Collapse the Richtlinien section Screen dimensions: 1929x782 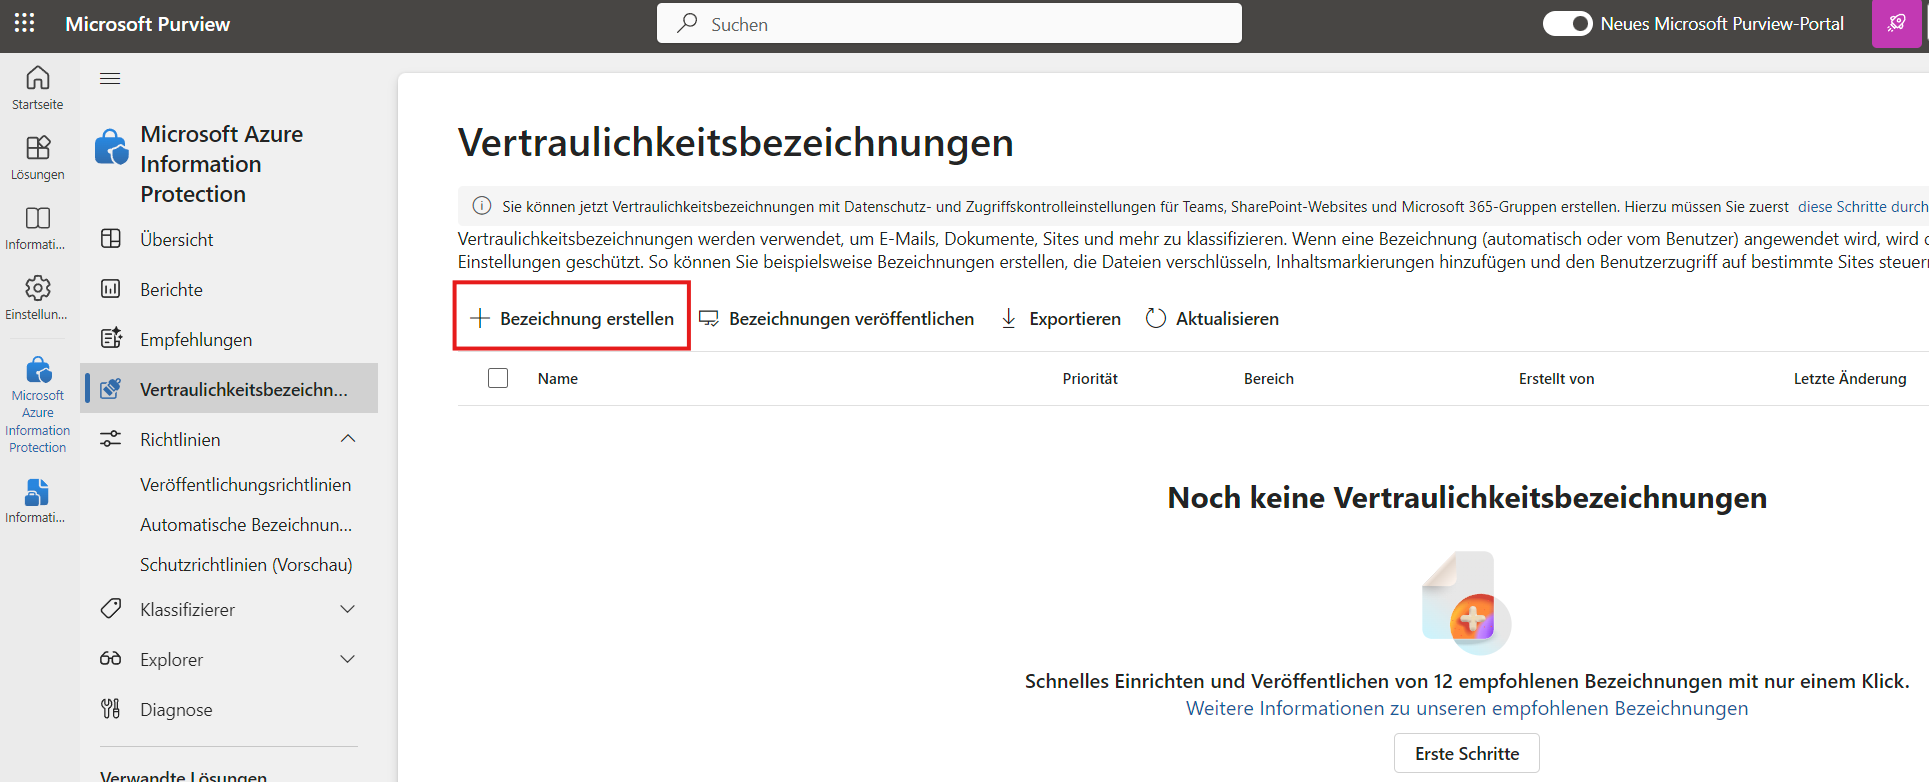pos(347,439)
